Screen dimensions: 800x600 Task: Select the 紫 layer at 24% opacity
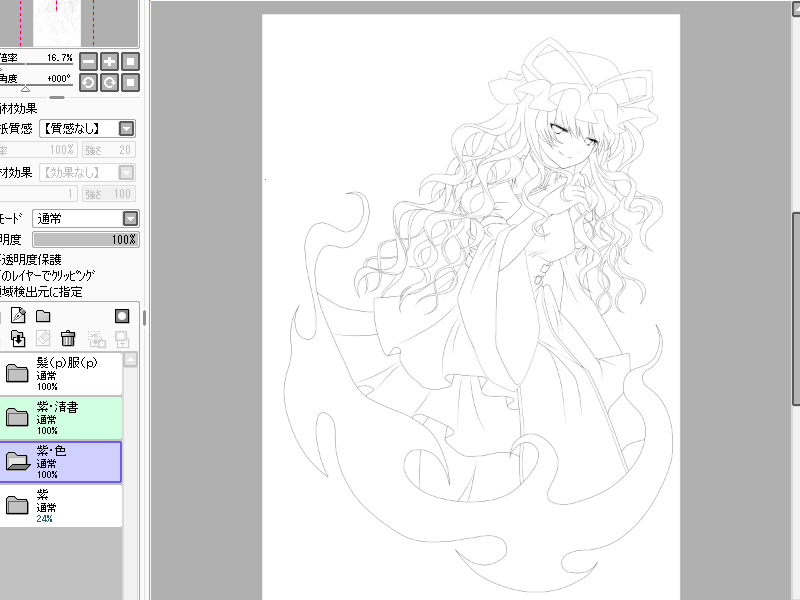pos(61,506)
